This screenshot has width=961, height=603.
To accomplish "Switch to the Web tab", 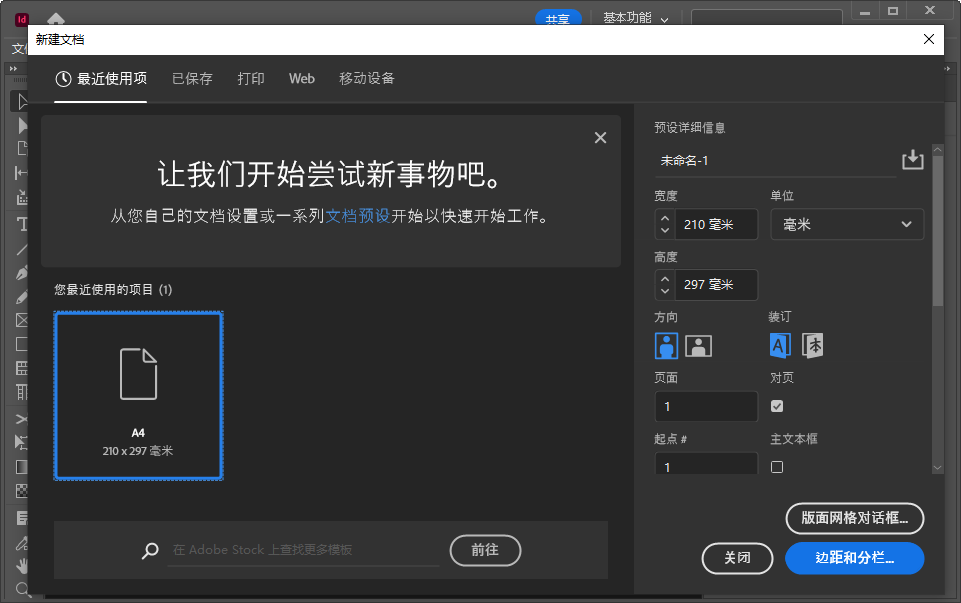I will (302, 78).
